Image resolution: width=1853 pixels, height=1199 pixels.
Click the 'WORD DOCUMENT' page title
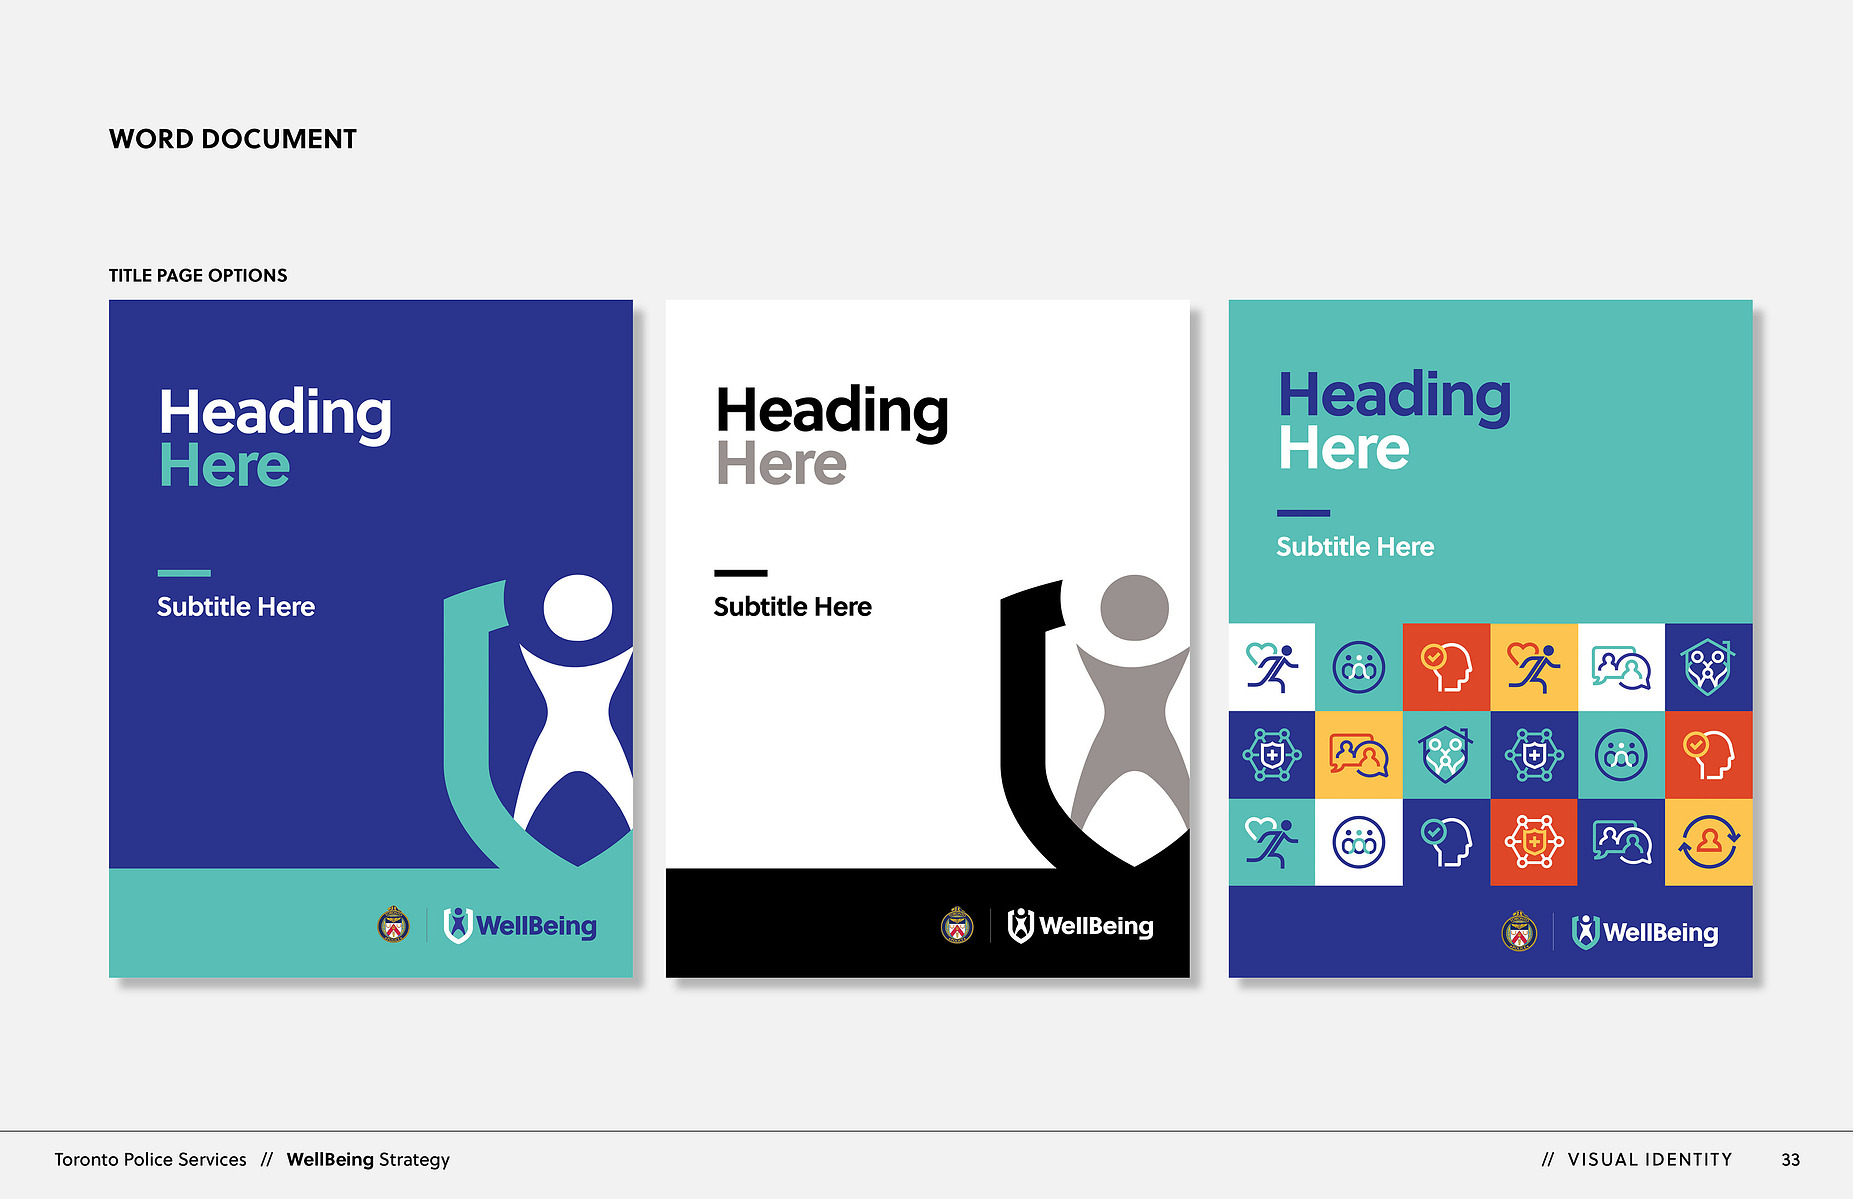pyautogui.click(x=233, y=139)
